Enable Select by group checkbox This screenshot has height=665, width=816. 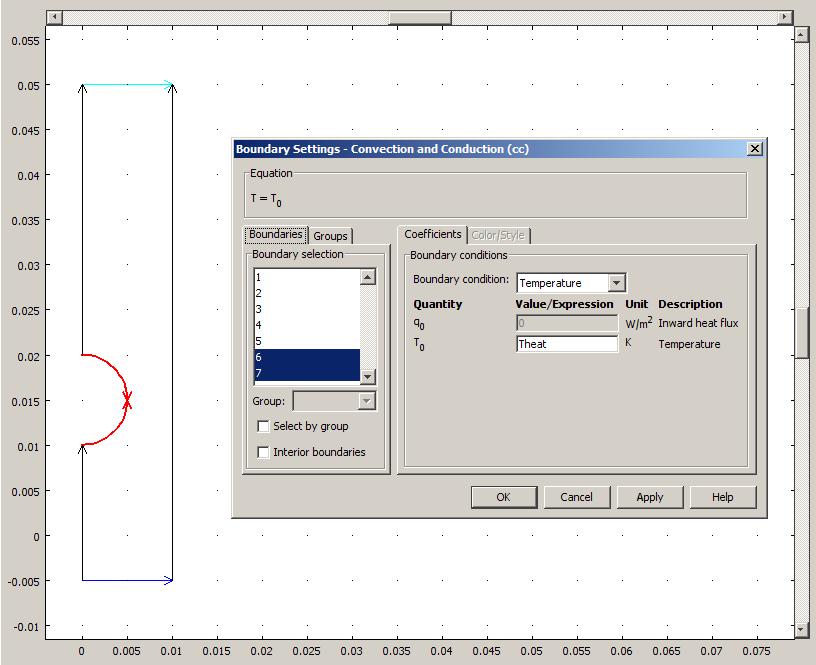[x=263, y=426]
